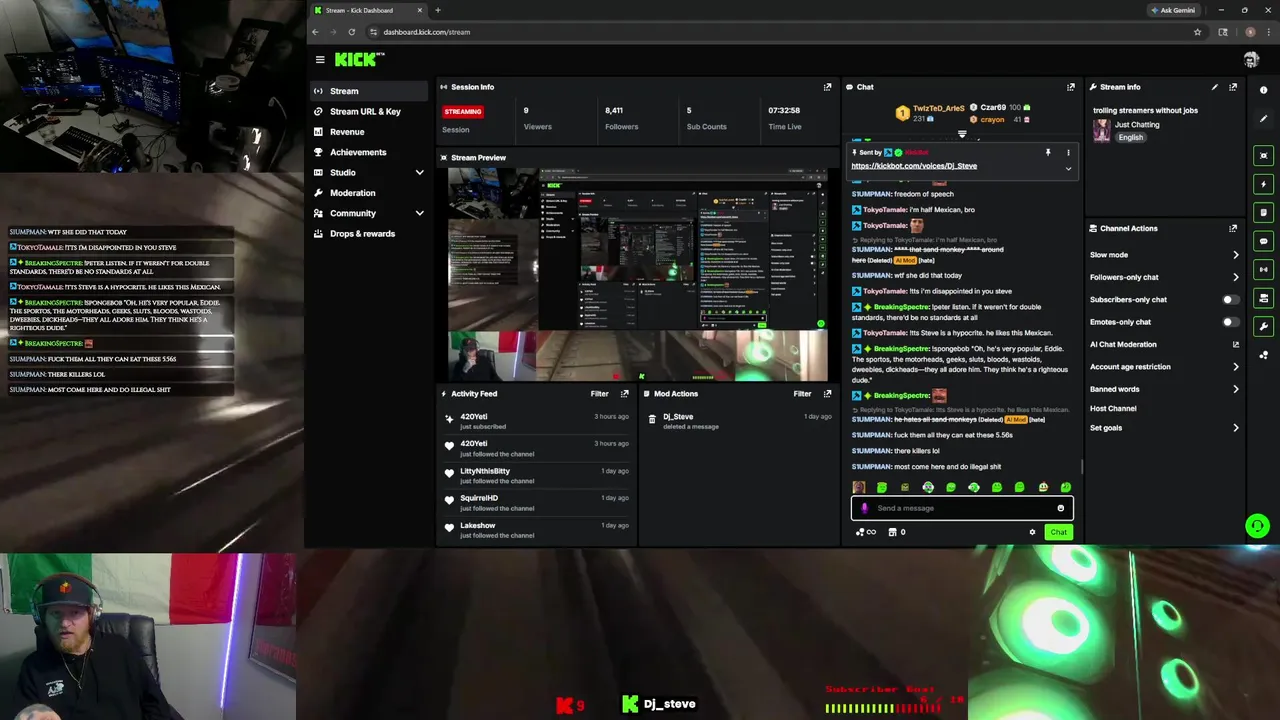Click the LittyNthisBitty follow entry
1280x720 pixels.
point(537,475)
